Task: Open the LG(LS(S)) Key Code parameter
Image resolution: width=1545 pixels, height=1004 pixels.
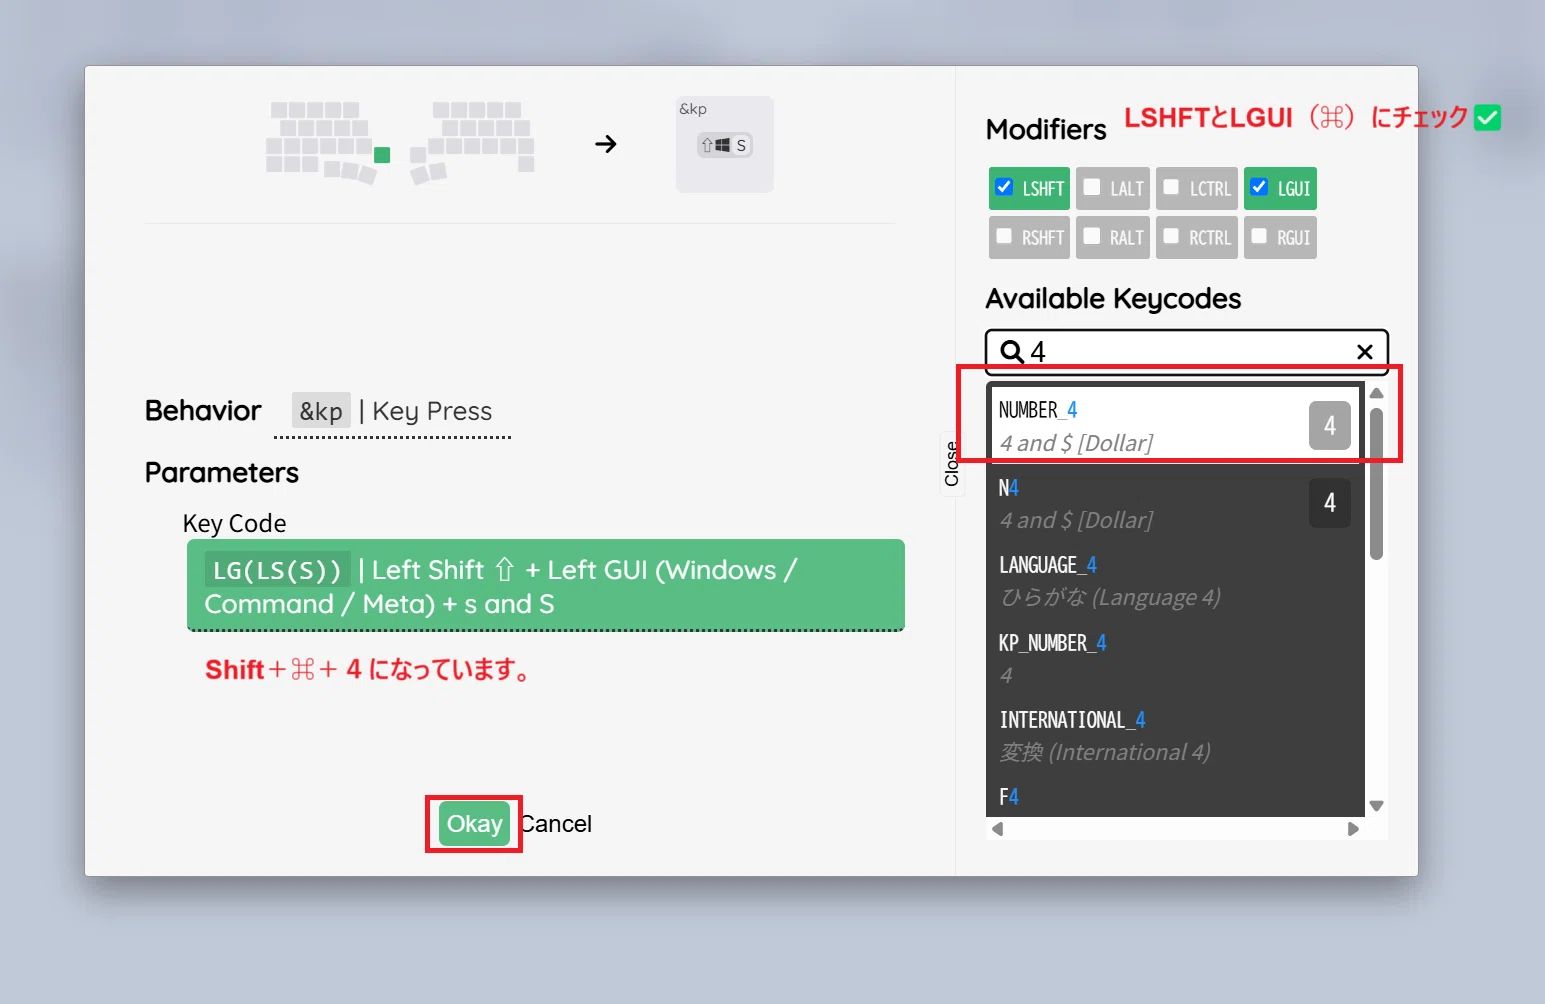Action: pyautogui.click(x=546, y=586)
